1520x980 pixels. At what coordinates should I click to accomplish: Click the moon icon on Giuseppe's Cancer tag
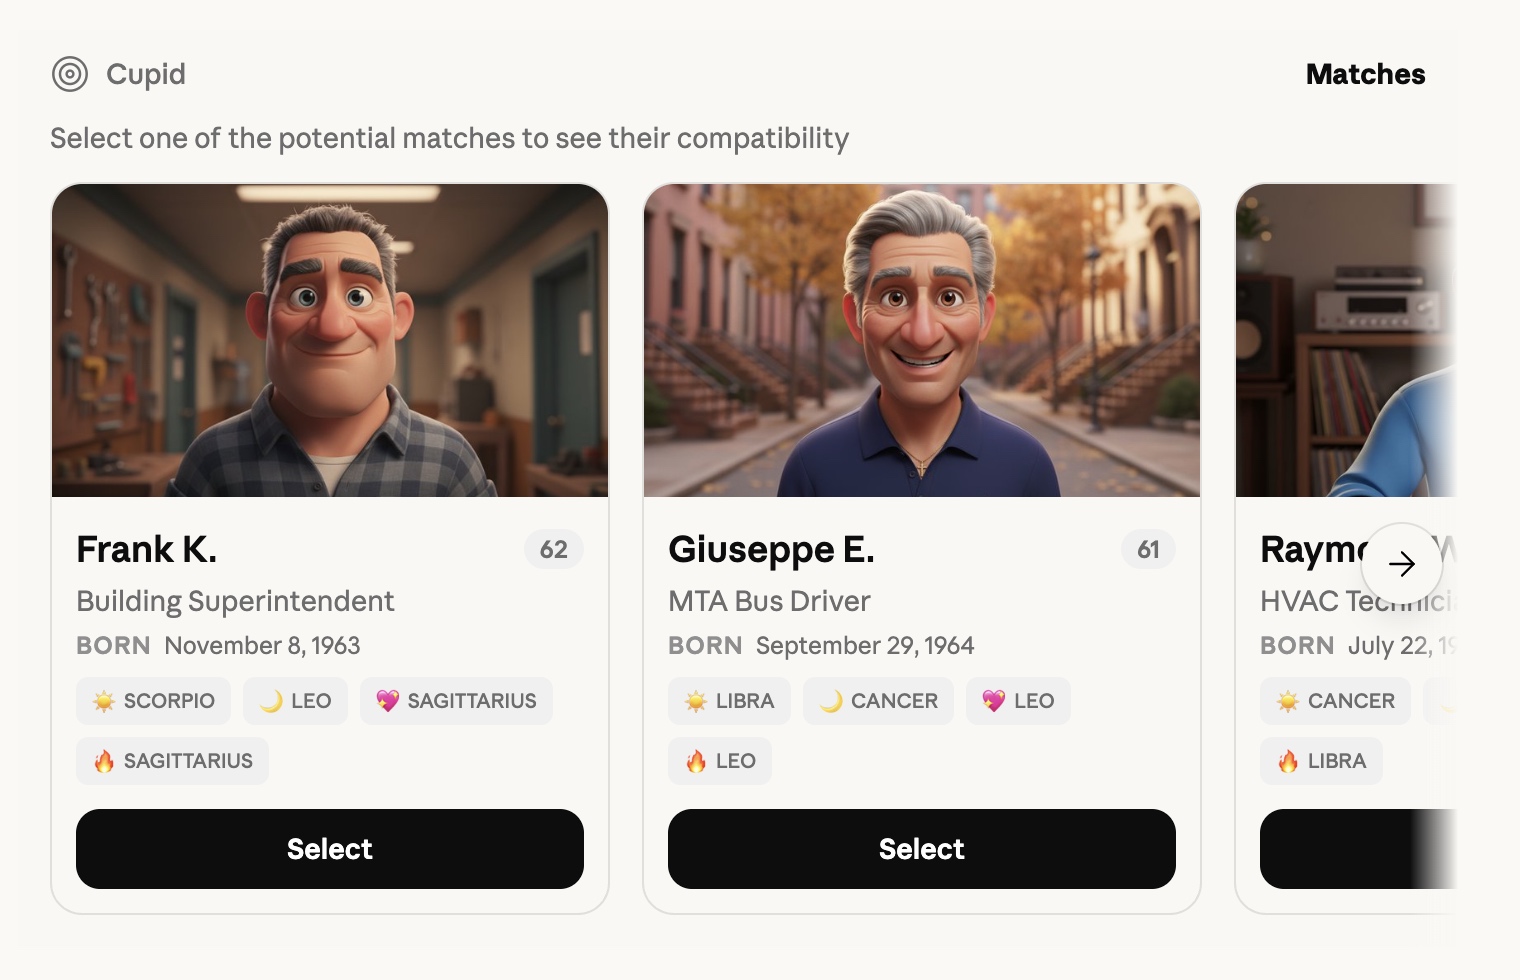pyautogui.click(x=831, y=701)
